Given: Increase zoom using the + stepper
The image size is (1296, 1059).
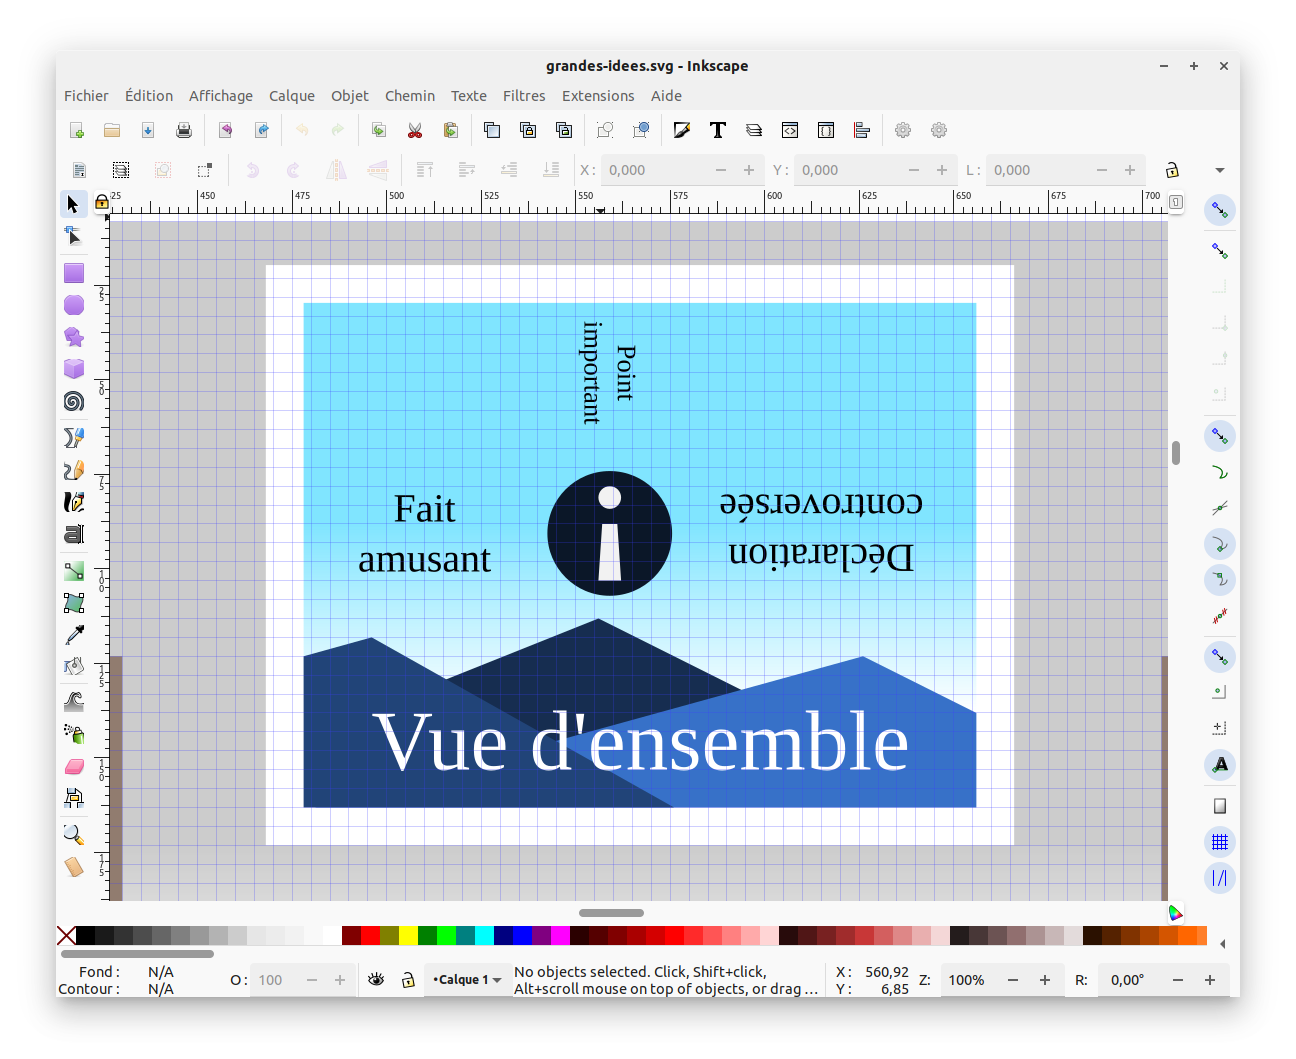Looking at the screenshot, I should coord(1045,980).
